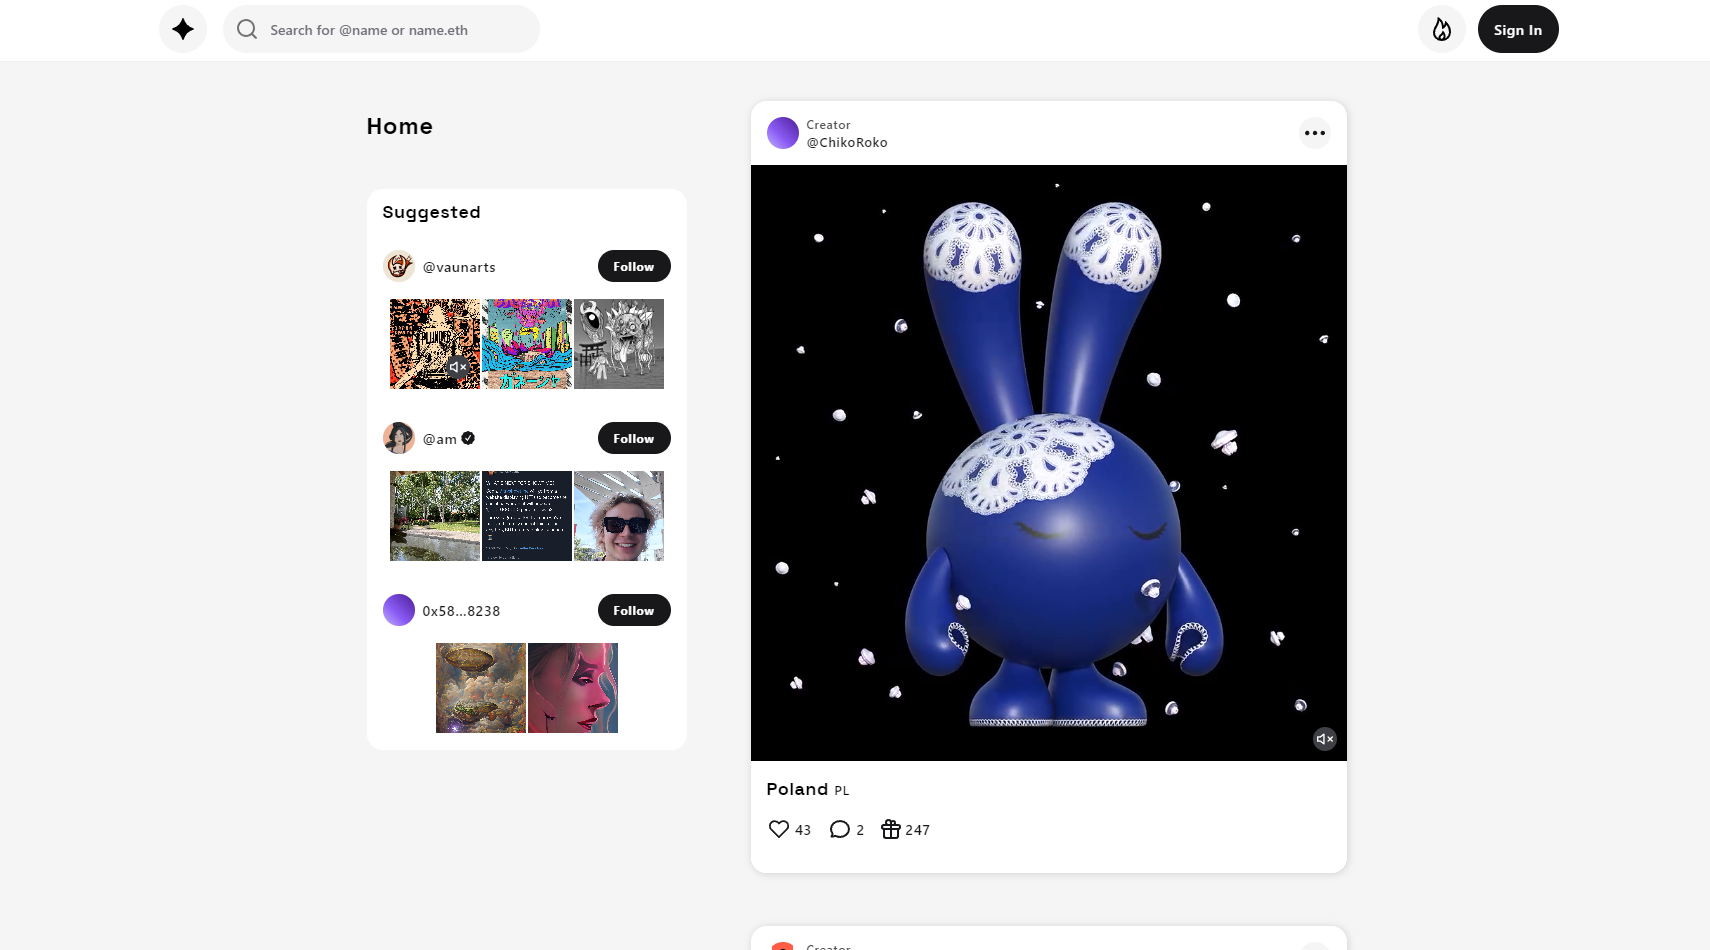
Task: Open @am sunglasses selfie thumbnail
Action: click(x=619, y=516)
